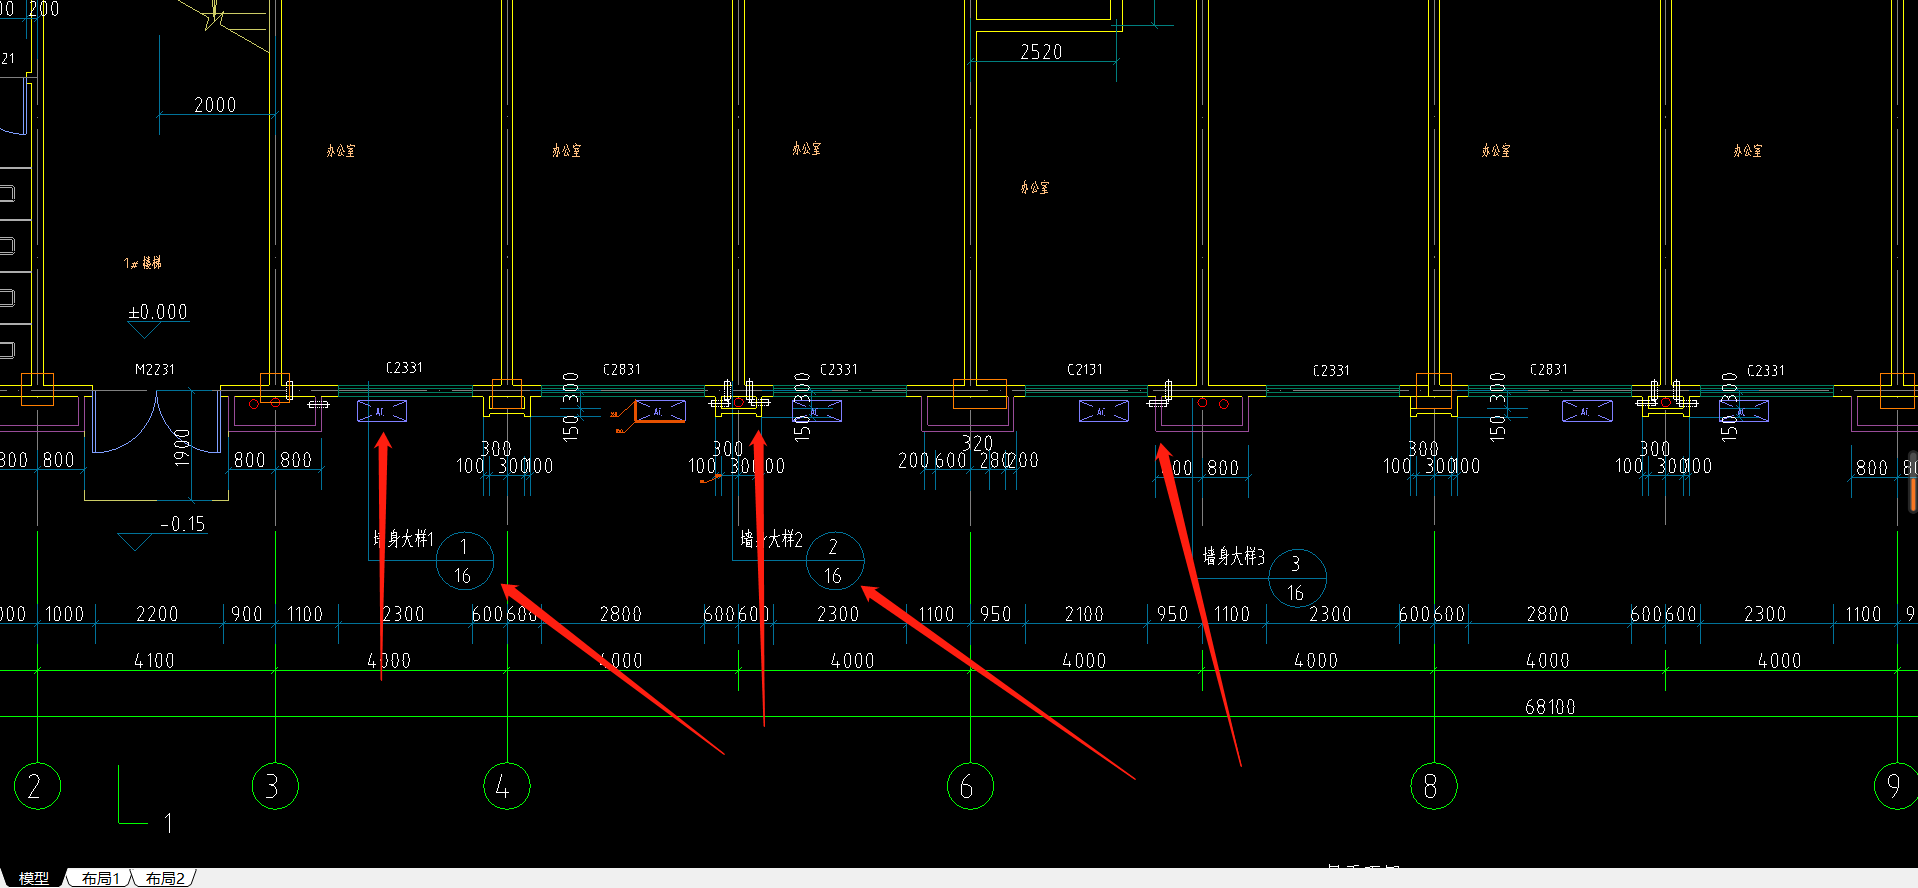Click the M2231 door label
The height and width of the screenshot is (888, 1918).
tap(155, 369)
